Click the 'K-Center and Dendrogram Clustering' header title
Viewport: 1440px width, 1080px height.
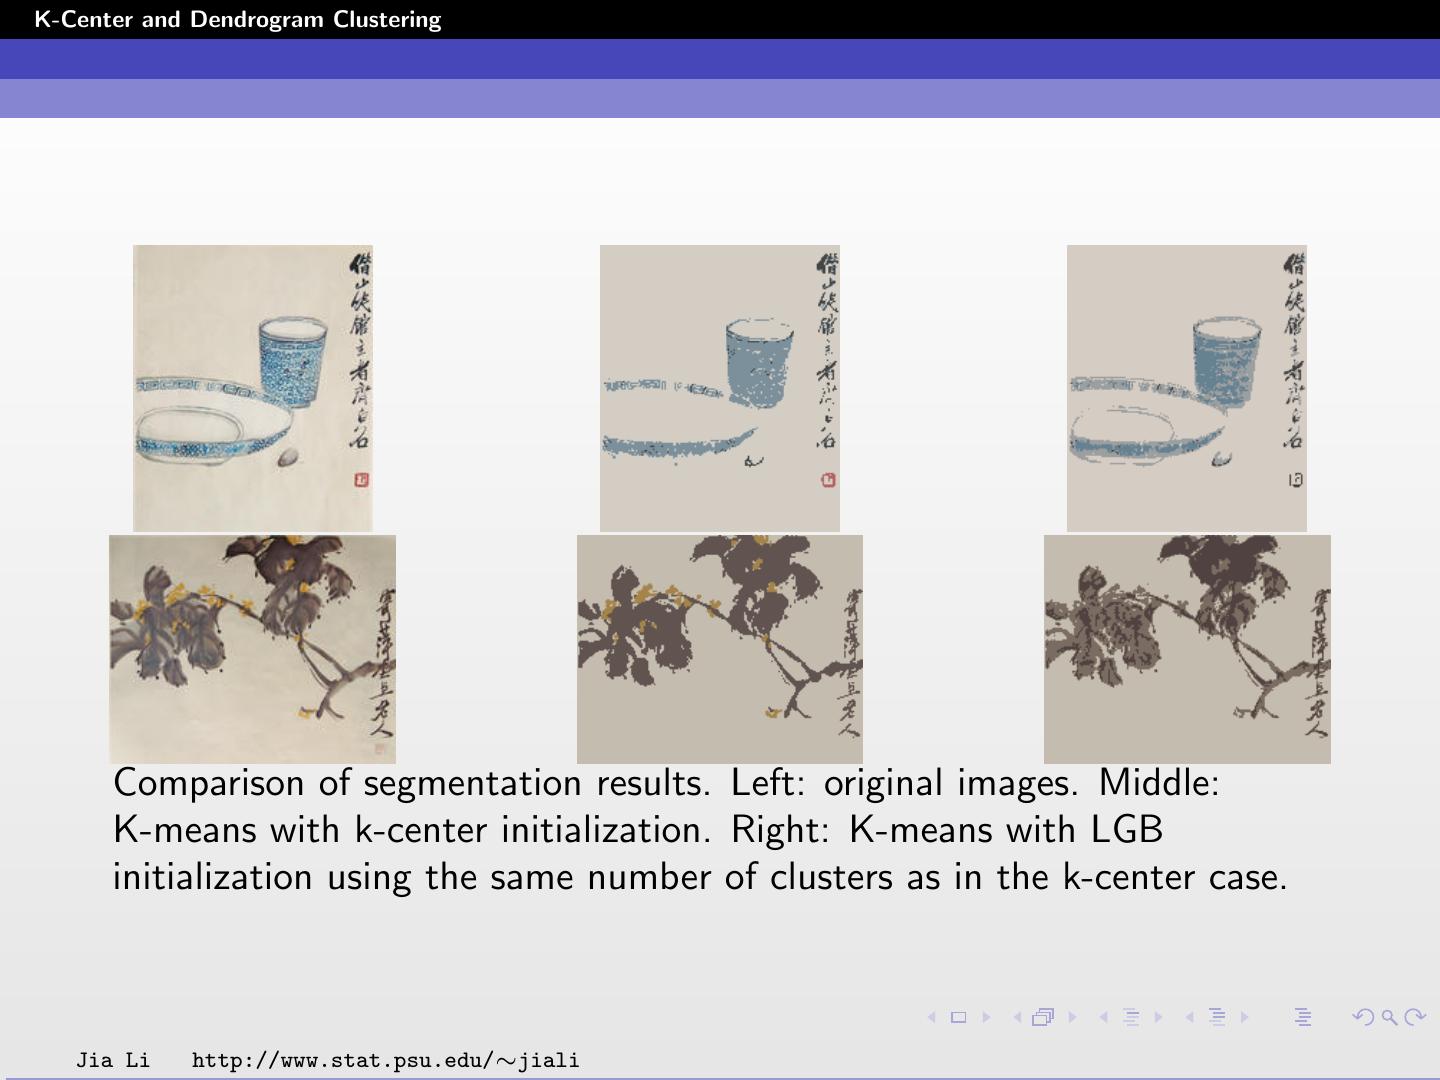(x=238, y=20)
